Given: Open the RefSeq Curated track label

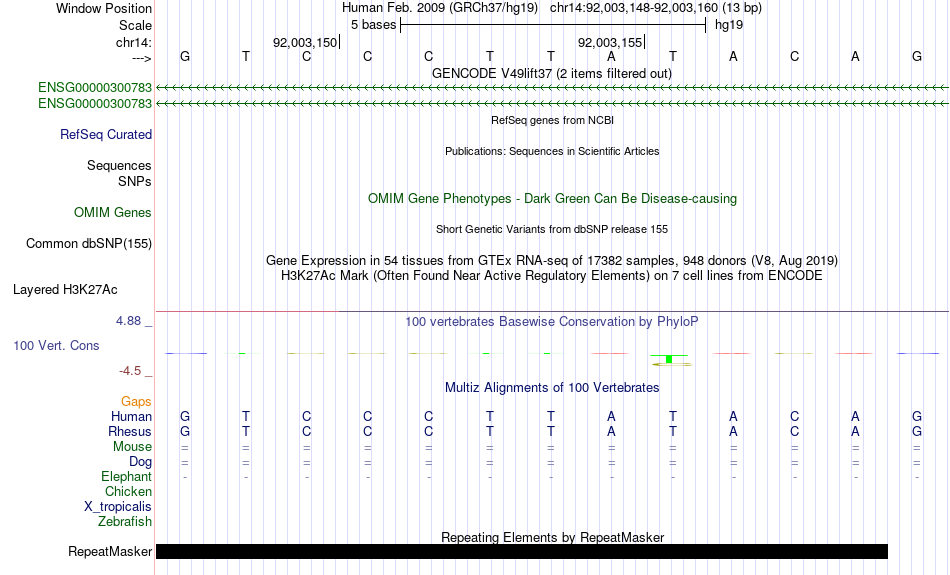Looking at the screenshot, I should (x=105, y=135).
